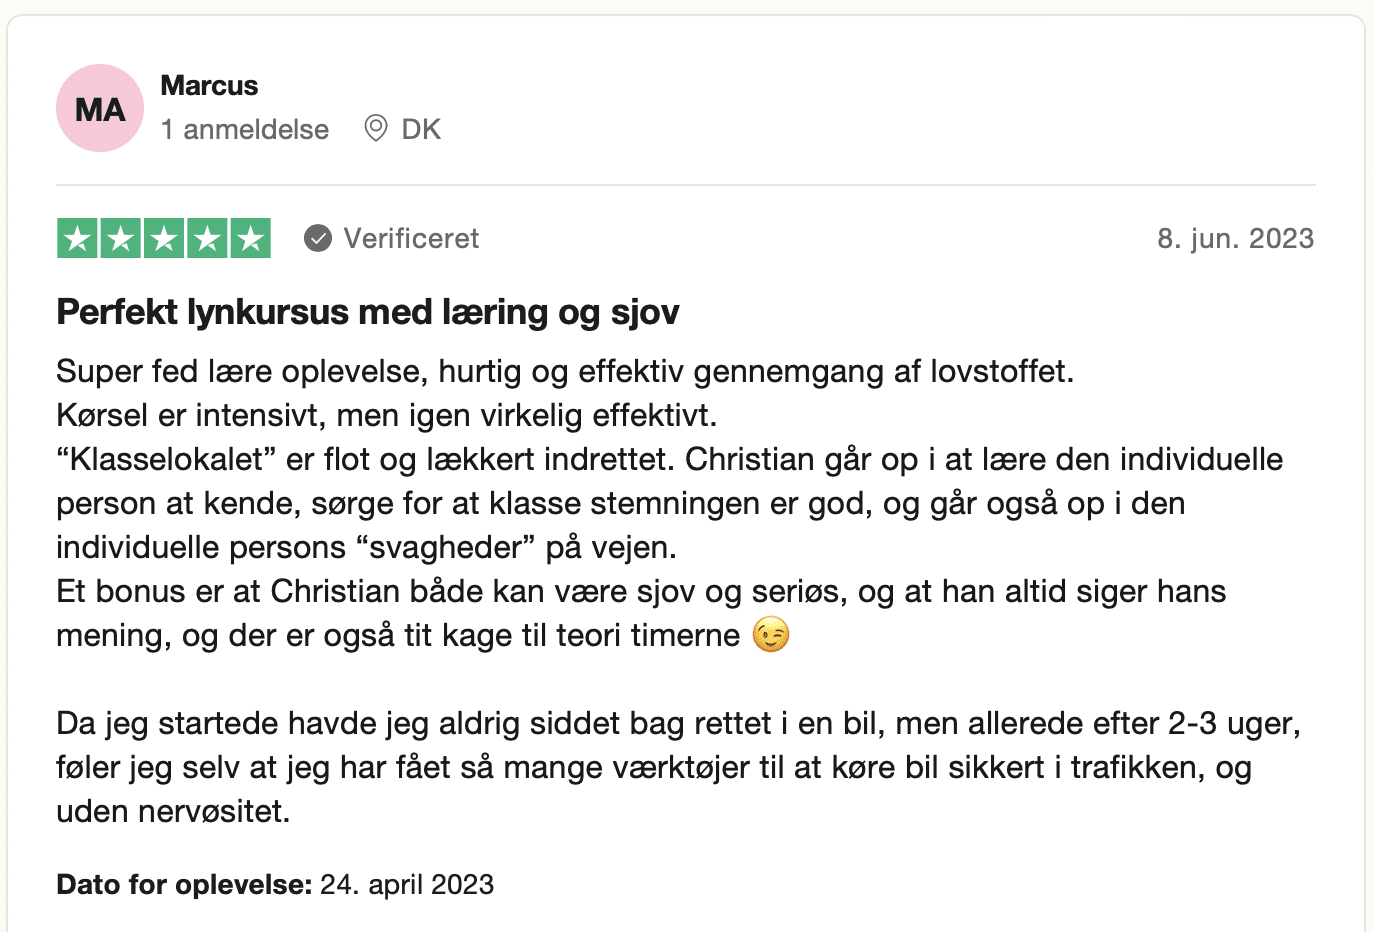Click the line starting "Super fed lære oplevelse"
This screenshot has height=932, width=1374.
565,372
